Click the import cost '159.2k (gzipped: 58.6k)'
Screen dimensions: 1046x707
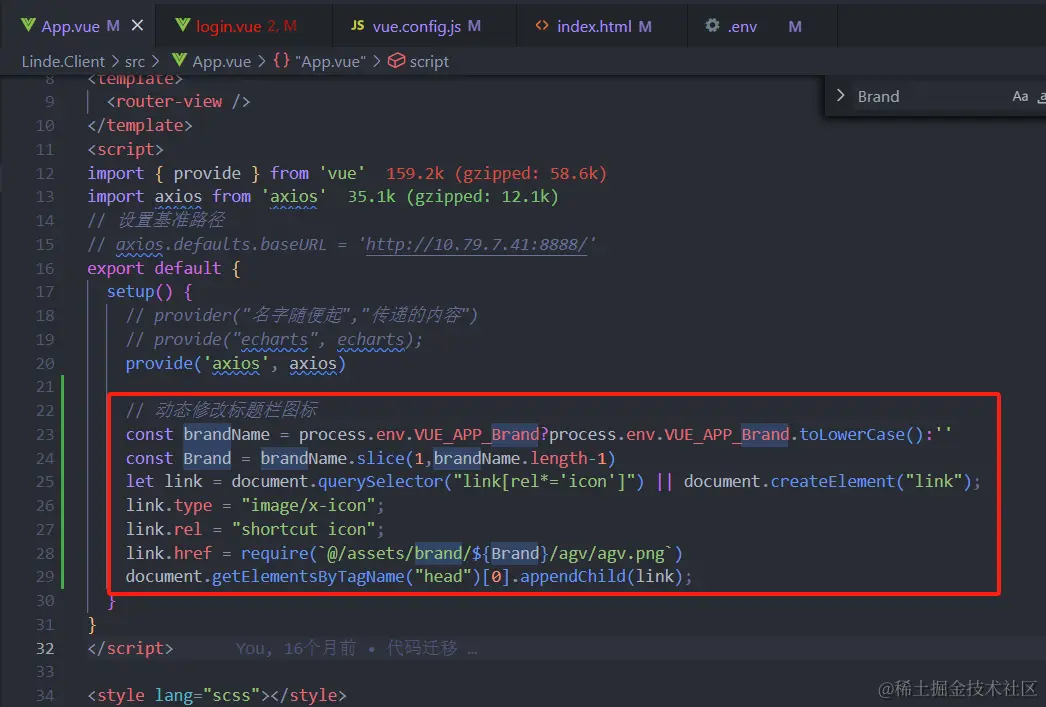pyautogui.click(x=496, y=173)
